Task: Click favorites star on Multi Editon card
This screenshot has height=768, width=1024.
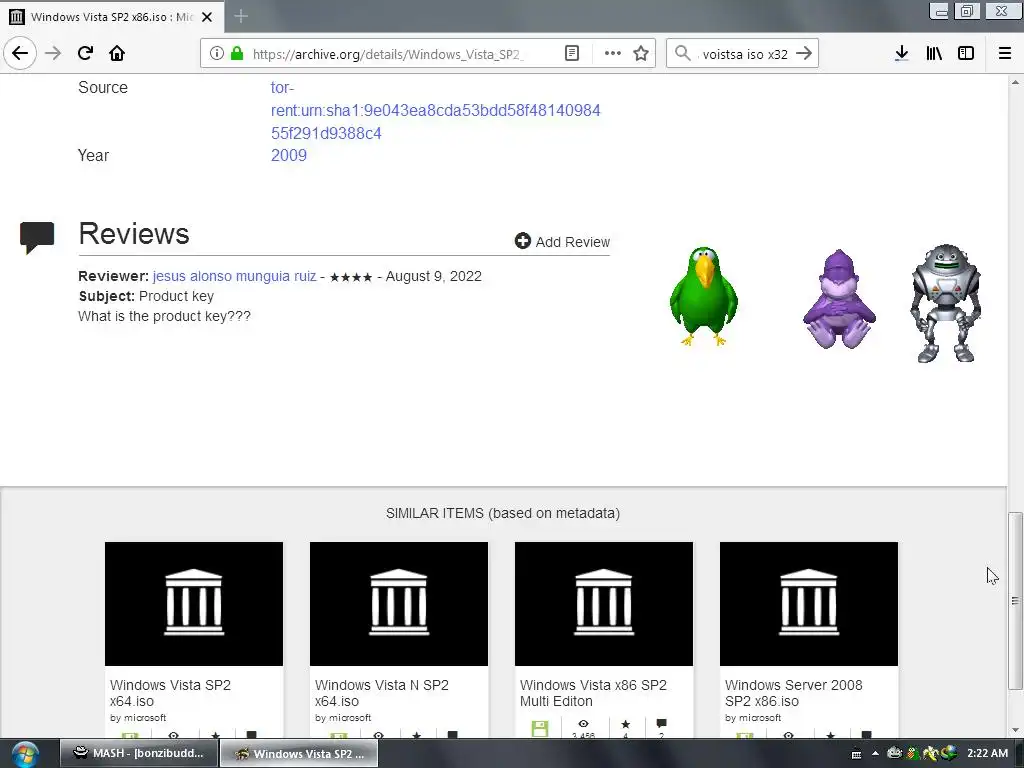Action: (x=626, y=724)
